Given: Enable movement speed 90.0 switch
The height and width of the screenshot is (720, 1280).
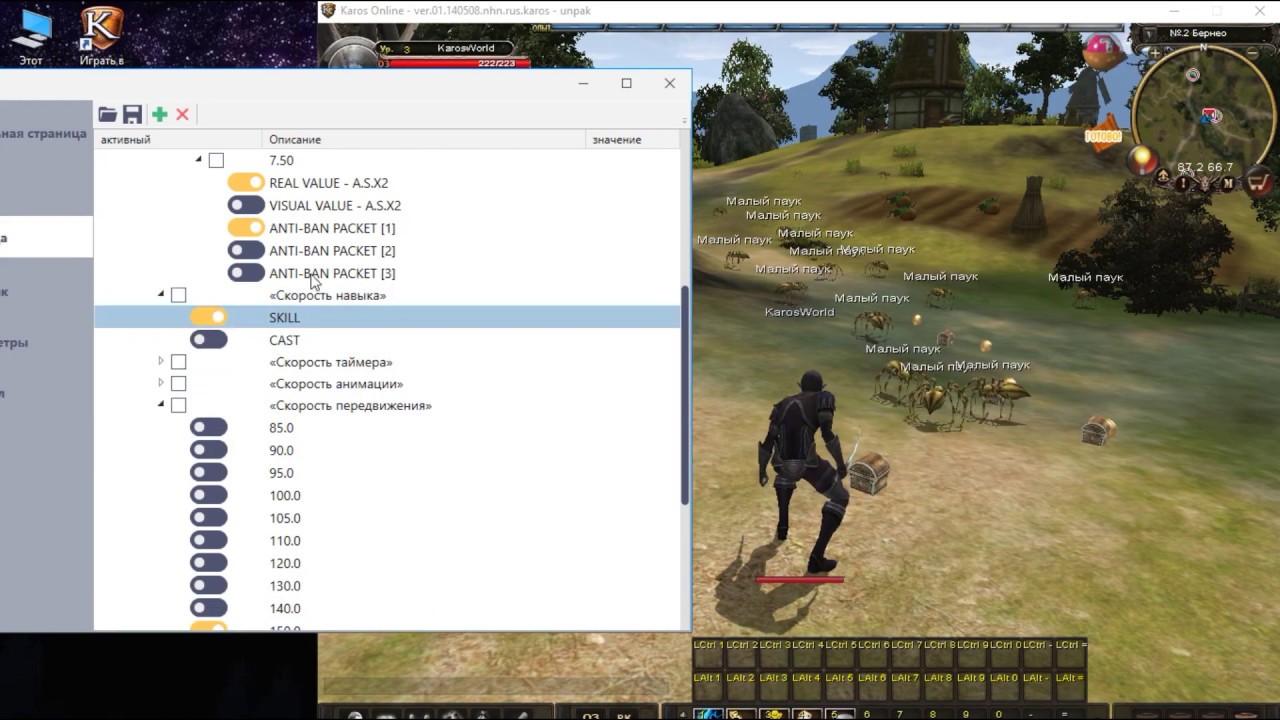Looking at the screenshot, I should tap(209, 450).
